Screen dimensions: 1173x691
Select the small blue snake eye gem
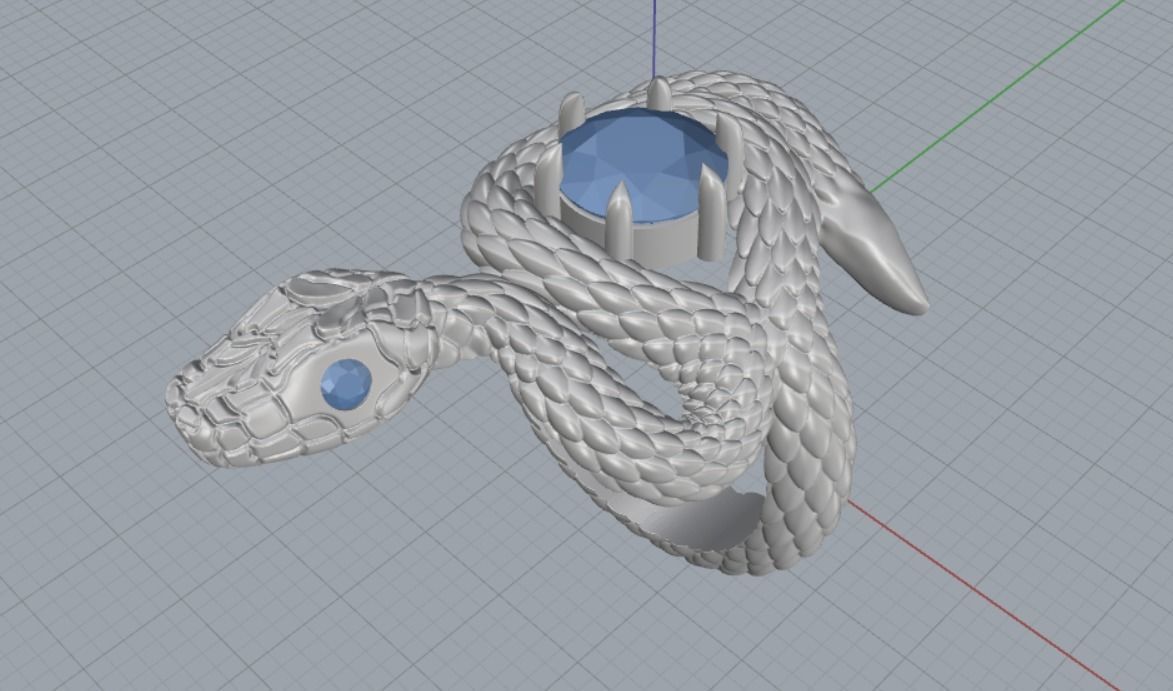(x=346, y=384)
